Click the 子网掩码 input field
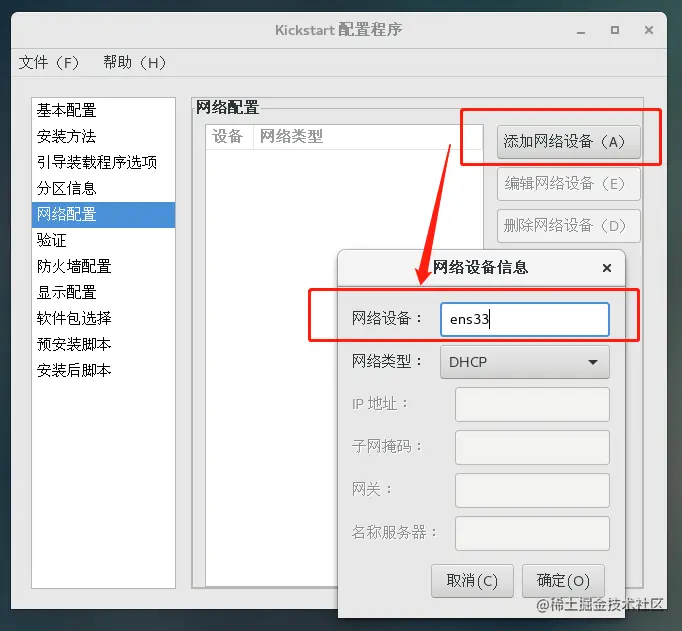 coord(532,447)
